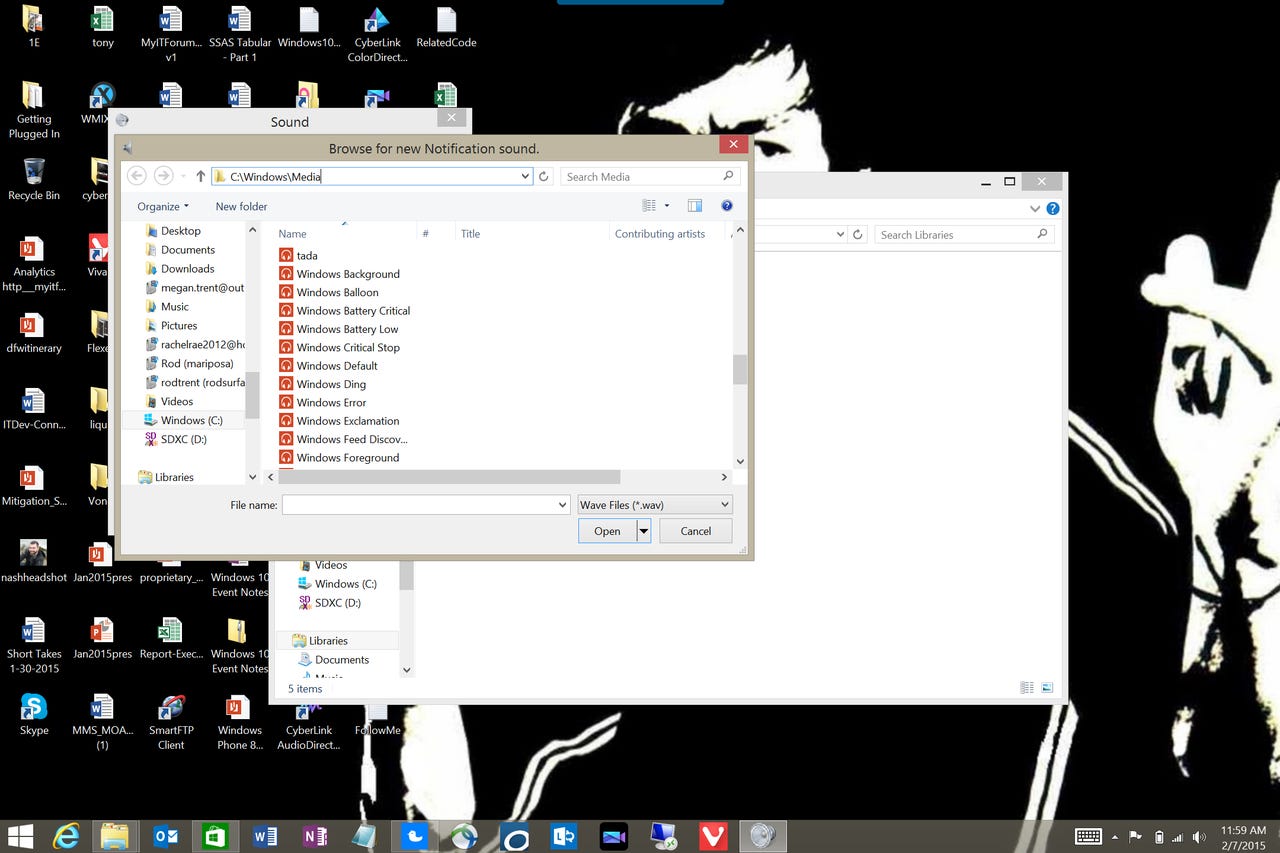
Task: Open the Wave Files file type dropdown
Action: 653,505
